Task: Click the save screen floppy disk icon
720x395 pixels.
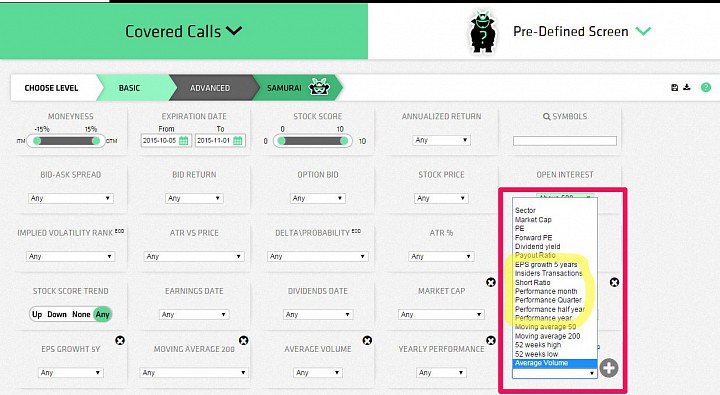Action: click(675, 87)
